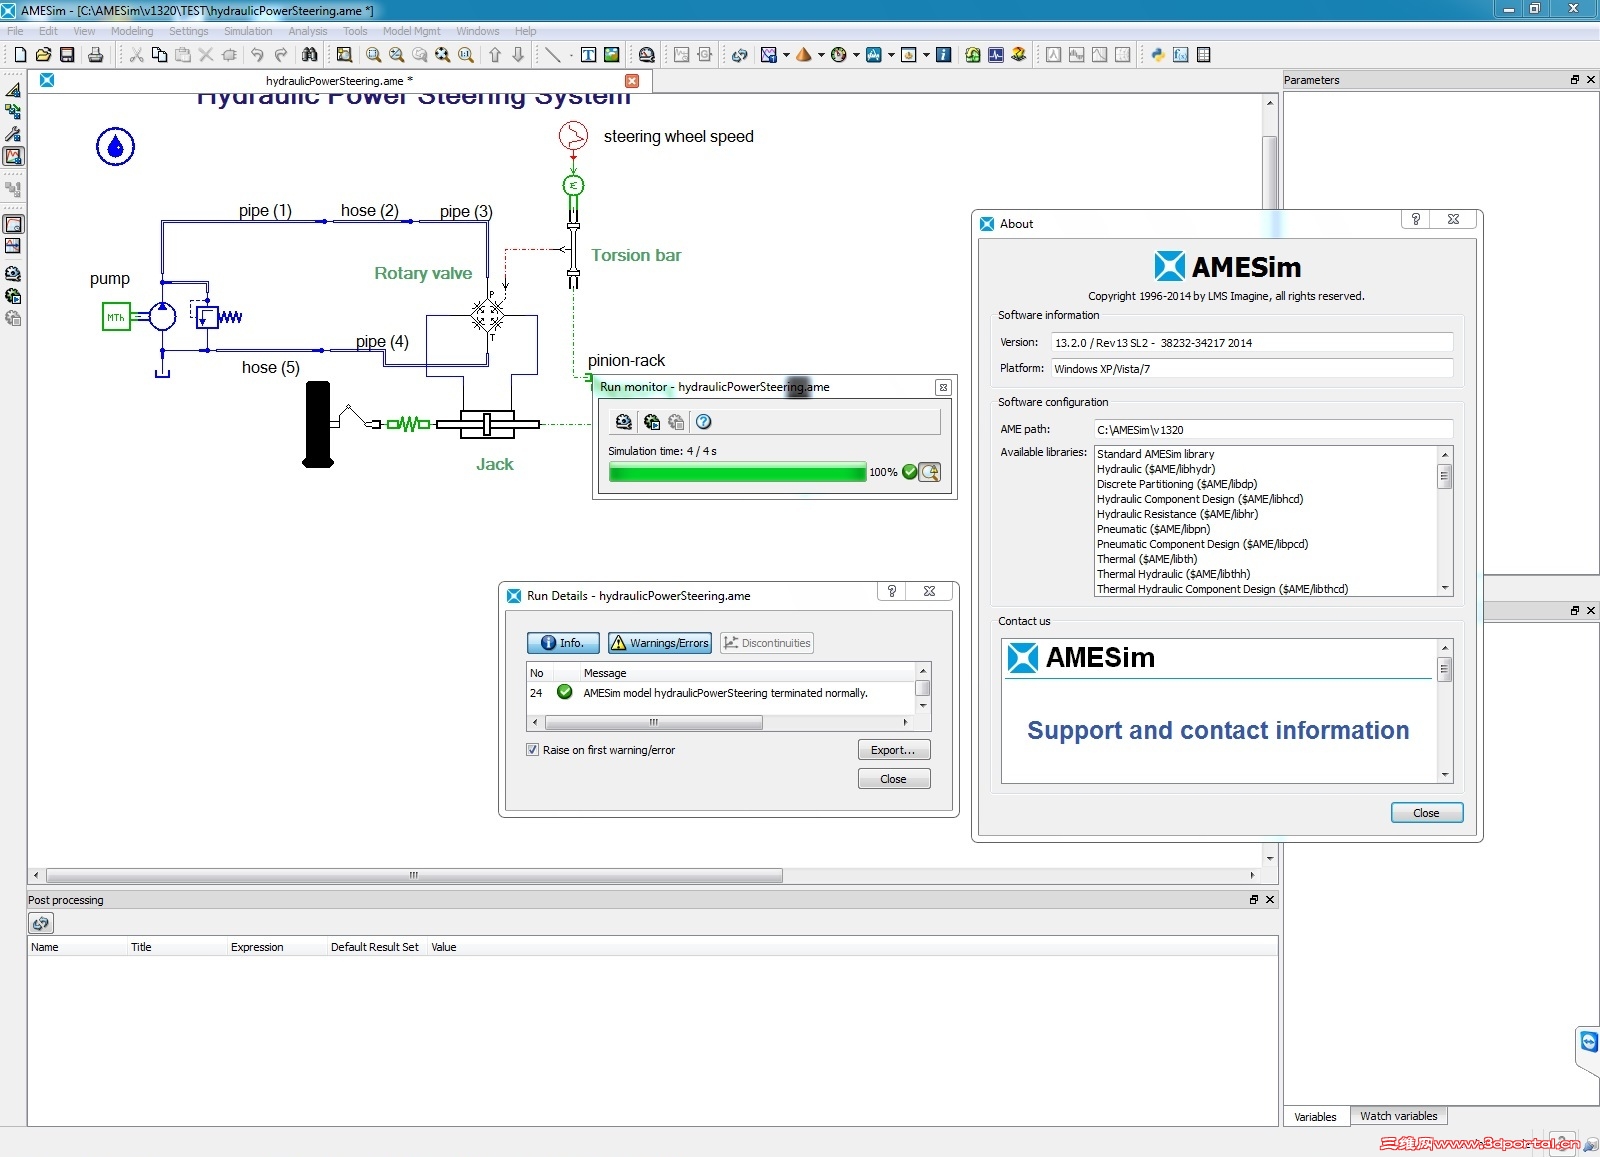Select the Rotary valve component on sketch

488,315
